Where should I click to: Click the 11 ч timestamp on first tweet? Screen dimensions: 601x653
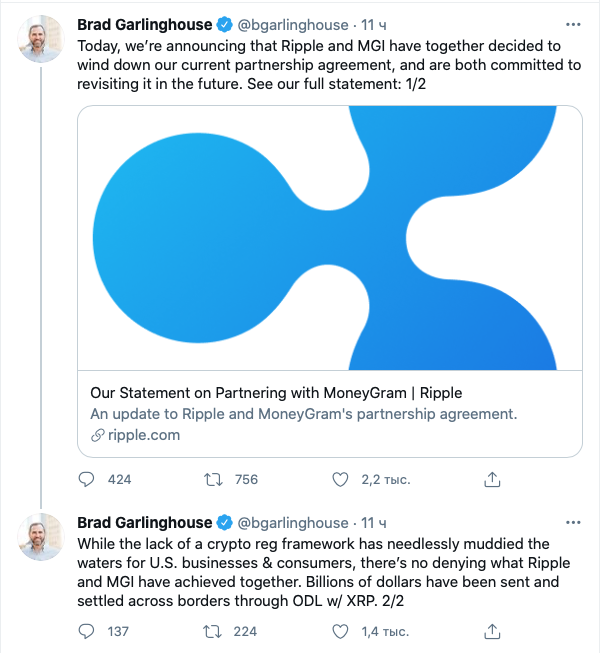[x=373, y=24]
